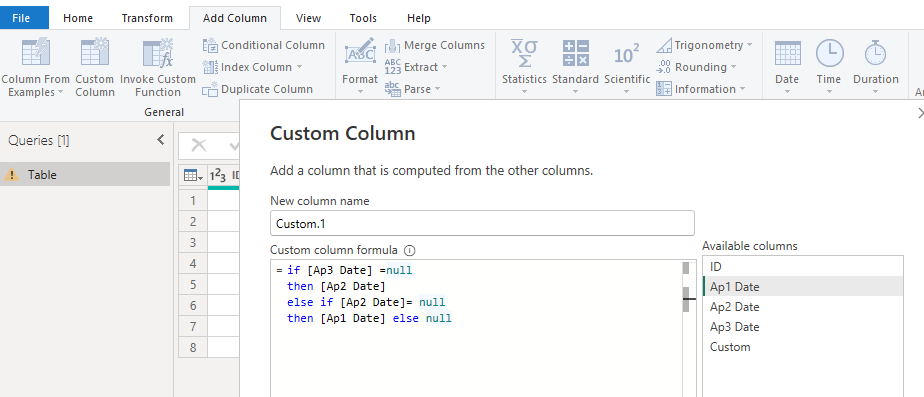Screen dimensions: 924x397
Task: Cancel formula bar edit with X icon
Action: 199,145
